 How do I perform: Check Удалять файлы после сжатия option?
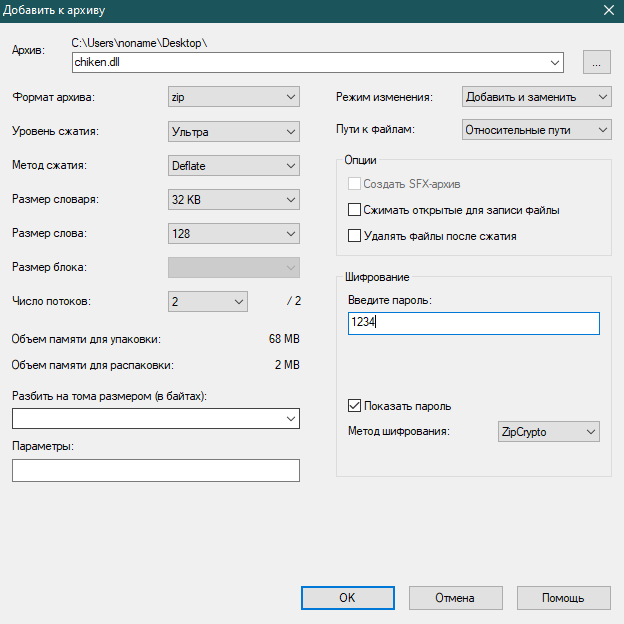(354, 236)
